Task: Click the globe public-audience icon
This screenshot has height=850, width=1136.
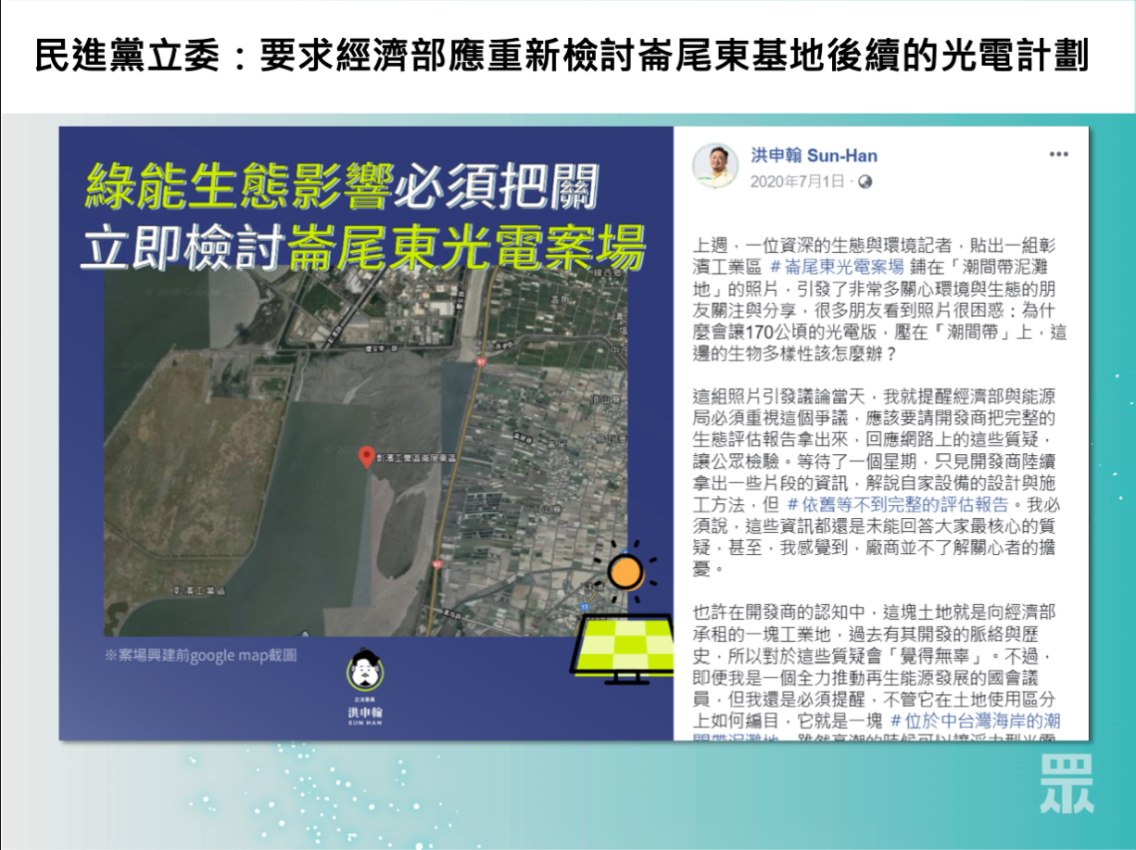Action: pos(866,182)
